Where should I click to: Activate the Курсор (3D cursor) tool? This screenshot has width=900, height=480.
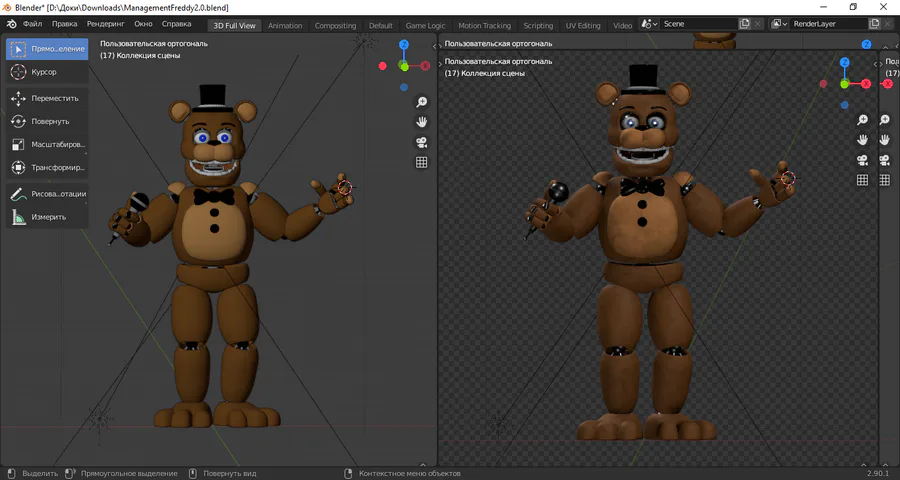[47, 72]
